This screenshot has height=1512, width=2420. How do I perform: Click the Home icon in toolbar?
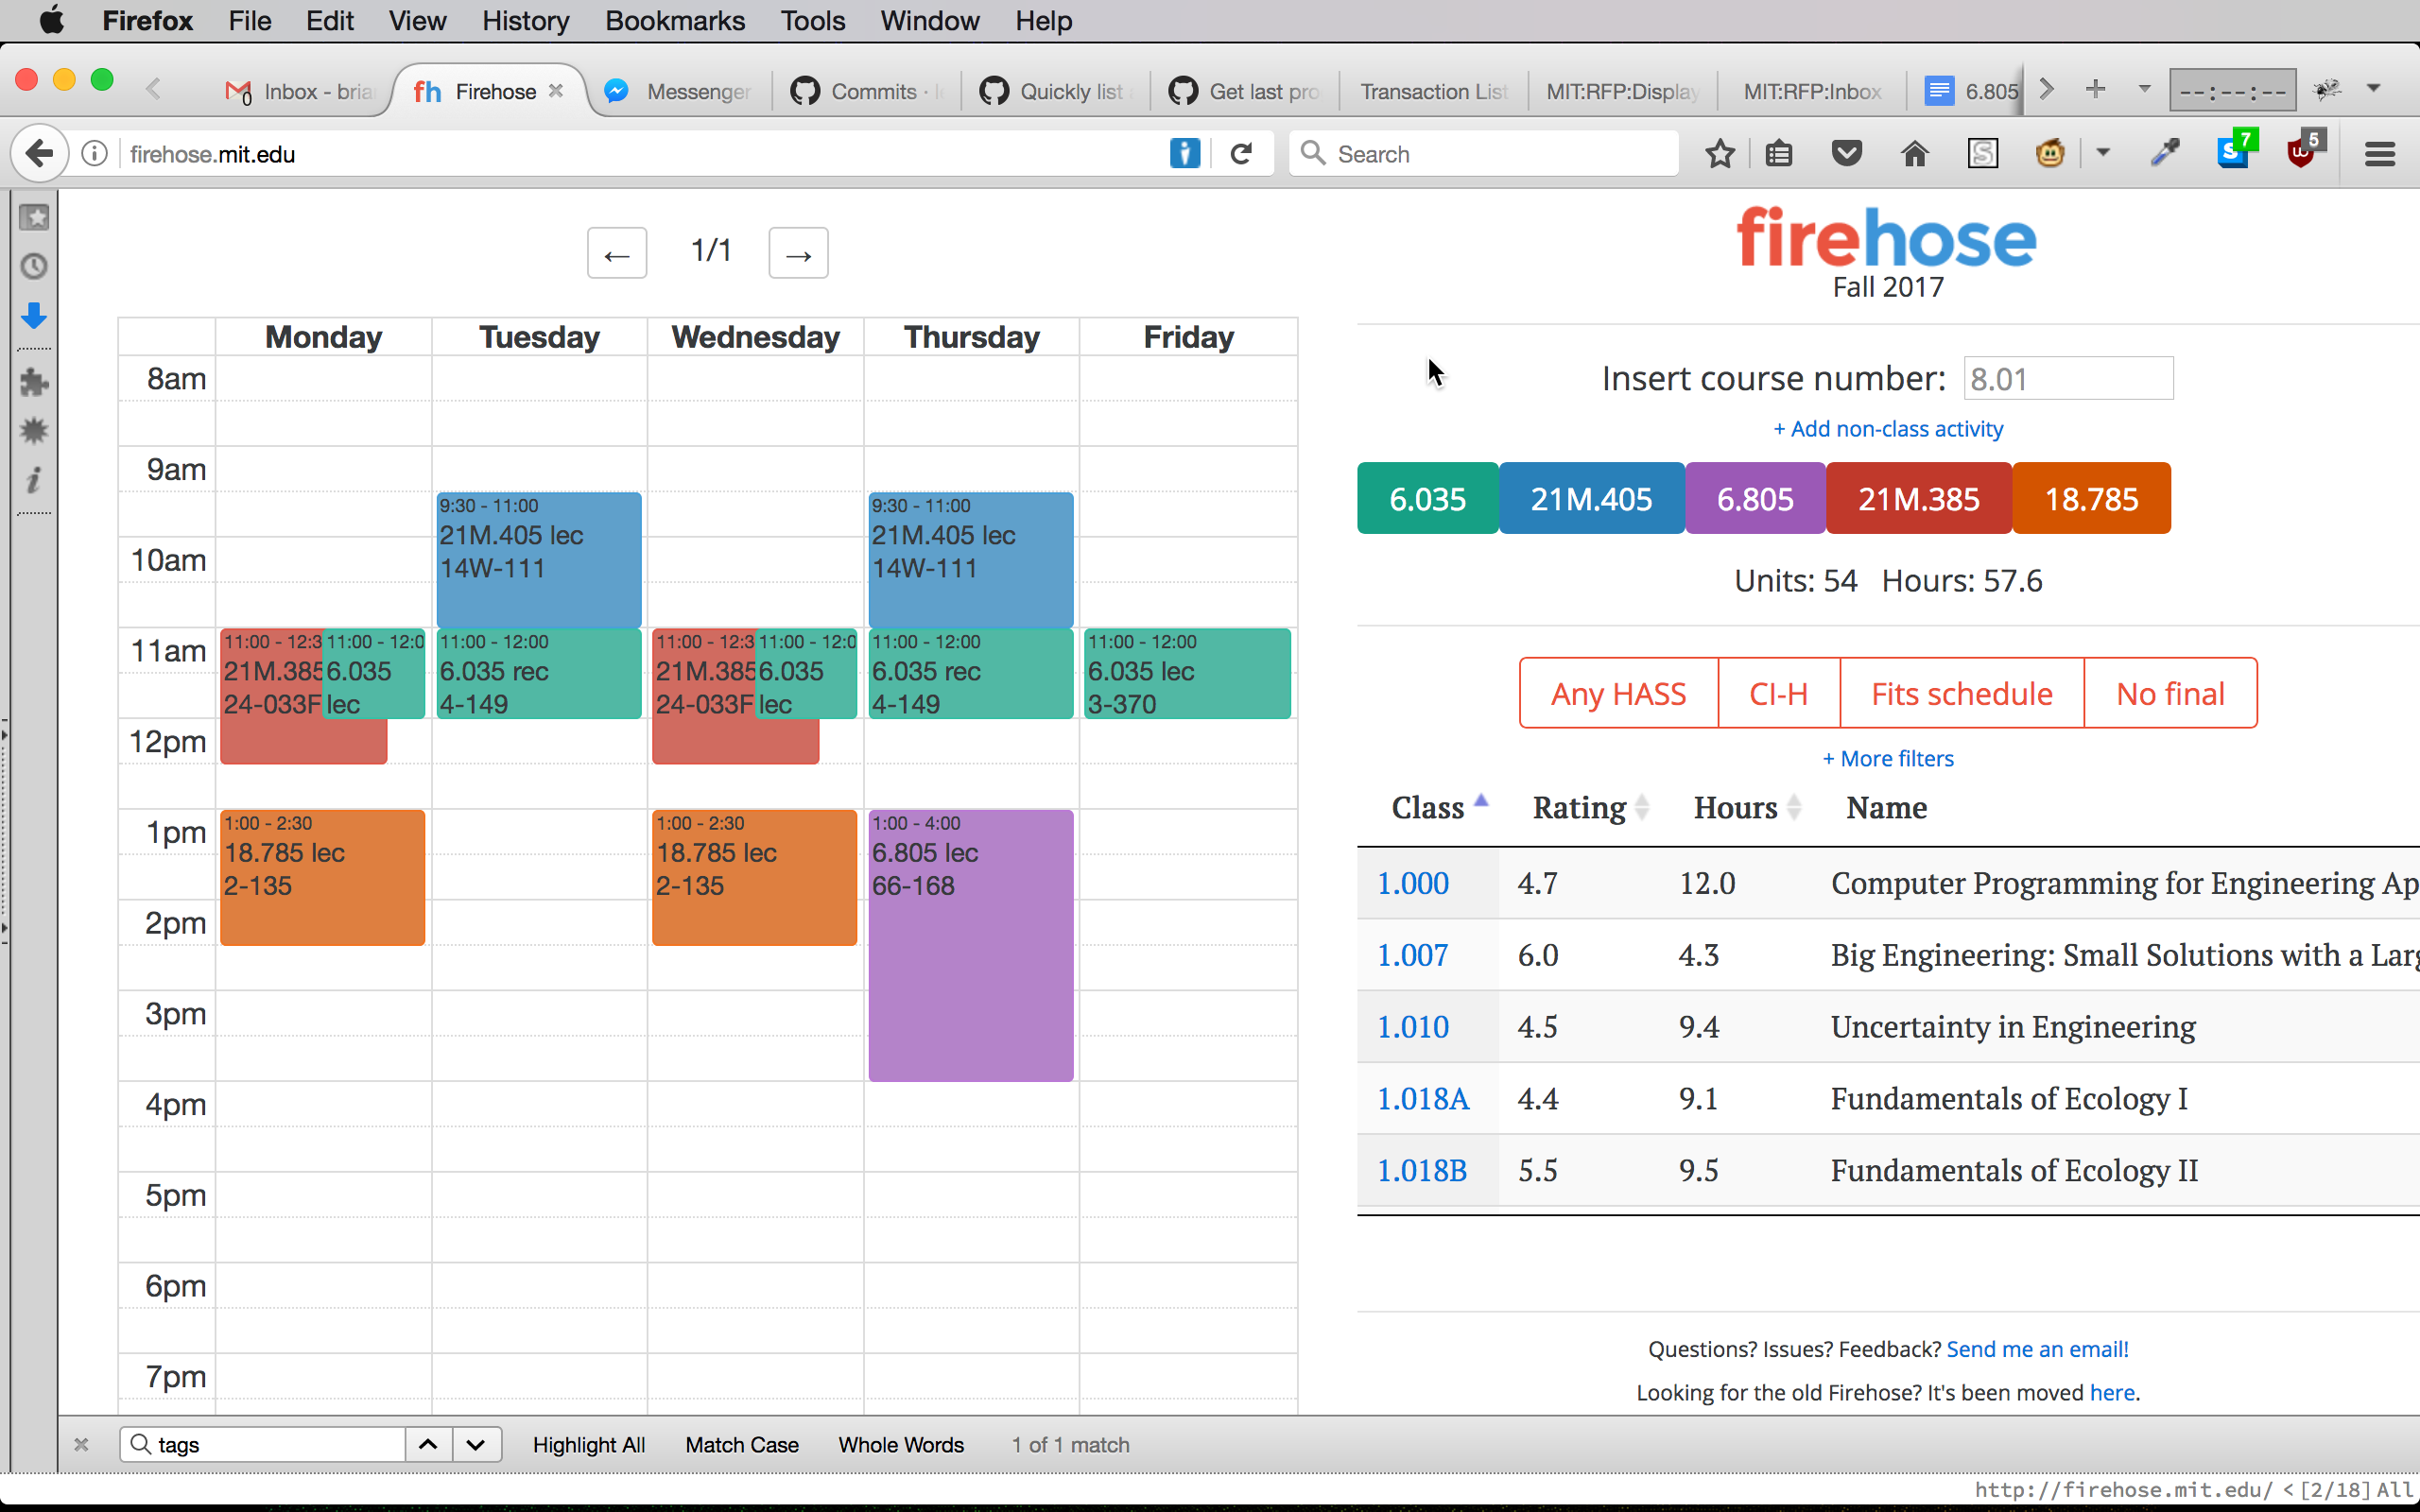coord(1914,154)
